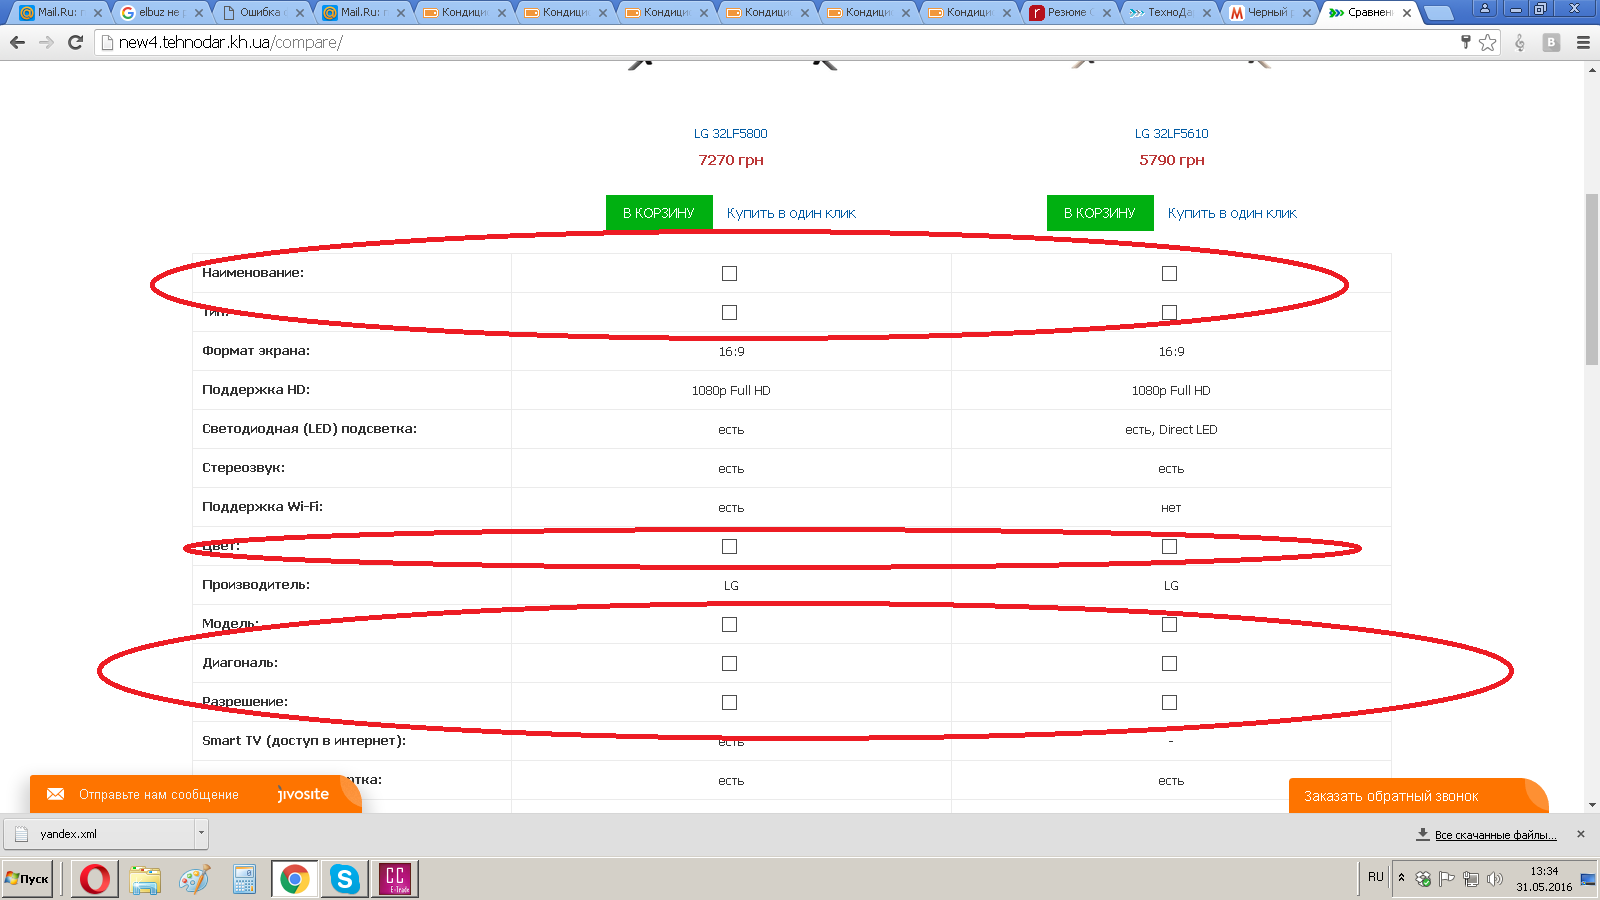Expand the yandex.xml download options arrow
Image resolution: width=1600 pixels, height=900 pixels.
[201, 833]
